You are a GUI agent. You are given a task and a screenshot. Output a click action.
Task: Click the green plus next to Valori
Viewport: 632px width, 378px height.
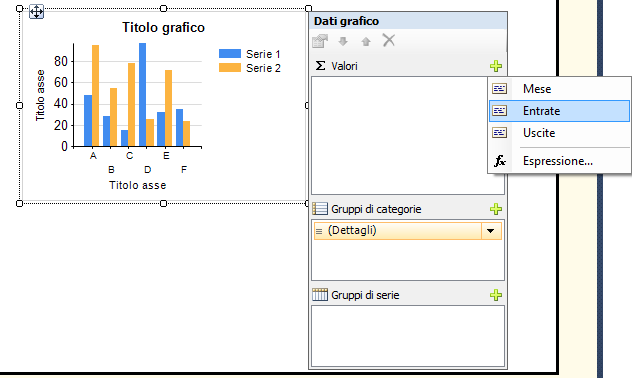(496, 66)
